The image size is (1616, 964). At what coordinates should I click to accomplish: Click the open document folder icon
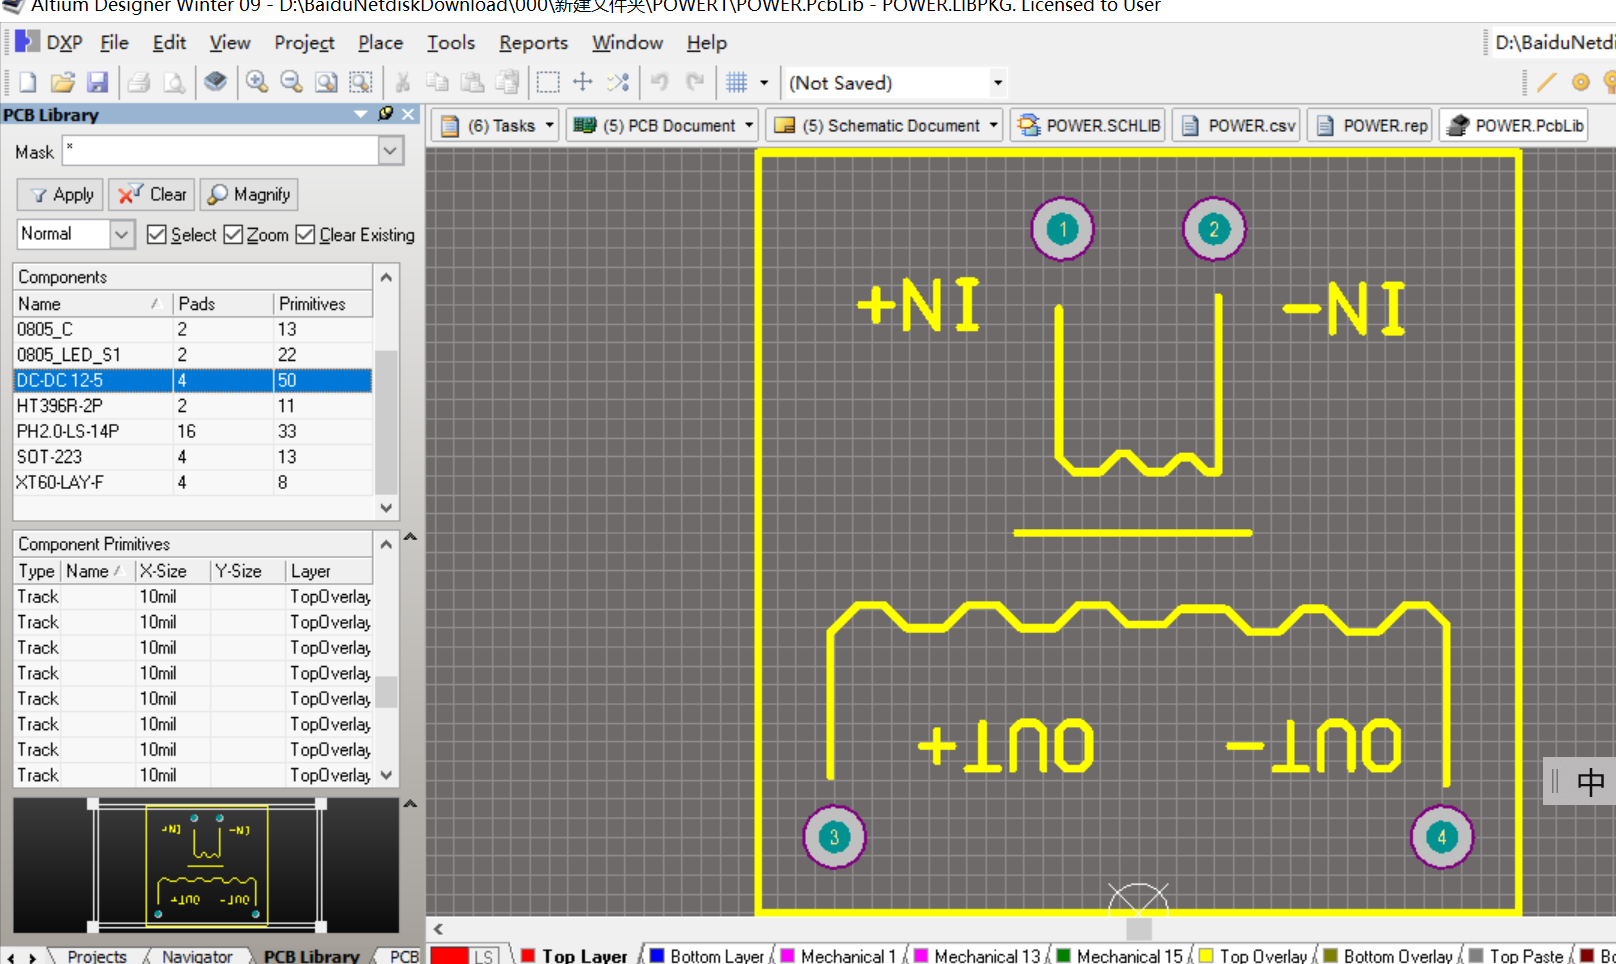[62, 82]
